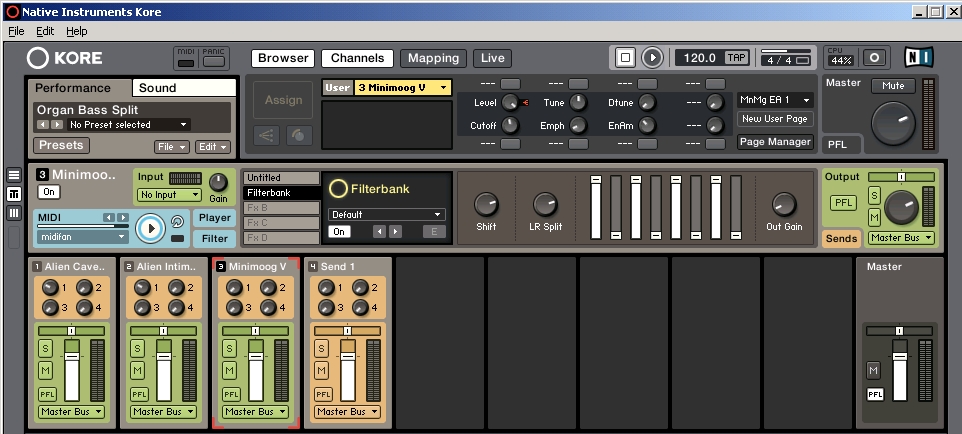962x434 pixels.
Task: Click the TAP tempo button
Action: 736,58
